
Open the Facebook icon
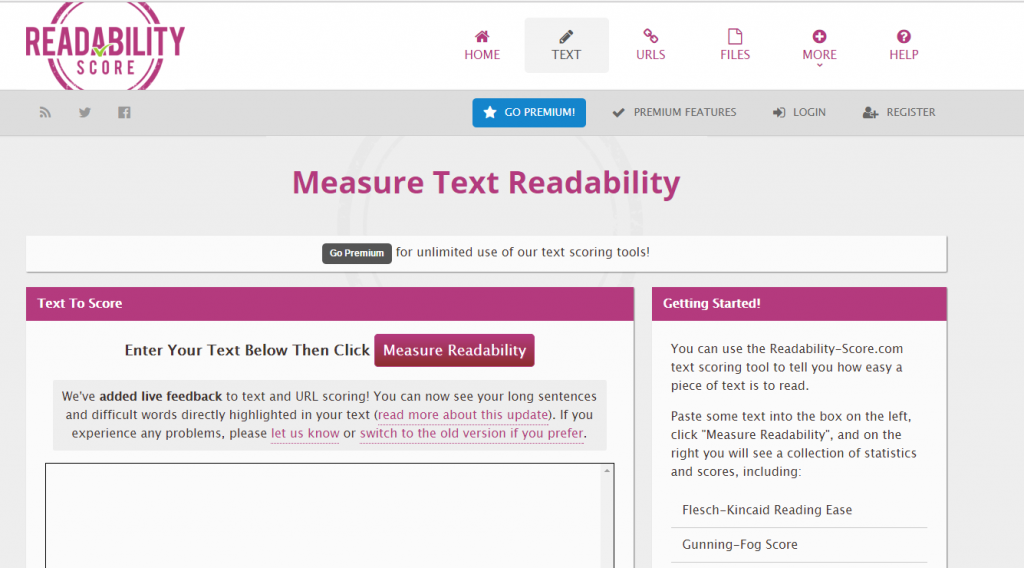(124, 112)
